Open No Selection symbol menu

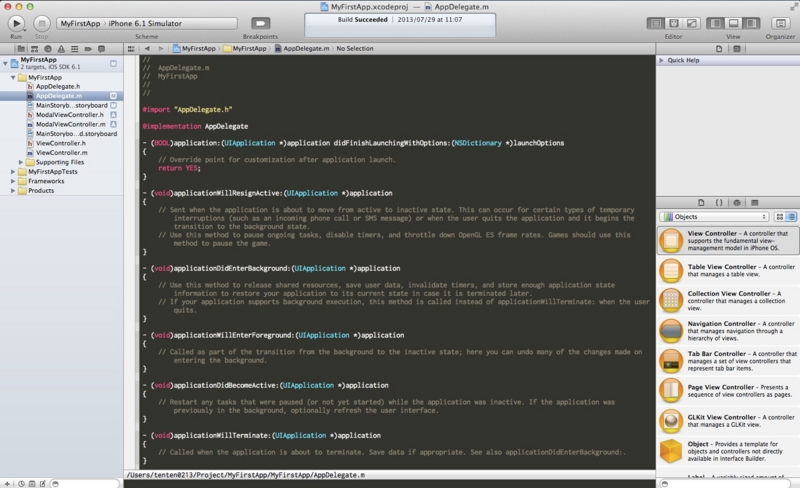coord(355,48)
